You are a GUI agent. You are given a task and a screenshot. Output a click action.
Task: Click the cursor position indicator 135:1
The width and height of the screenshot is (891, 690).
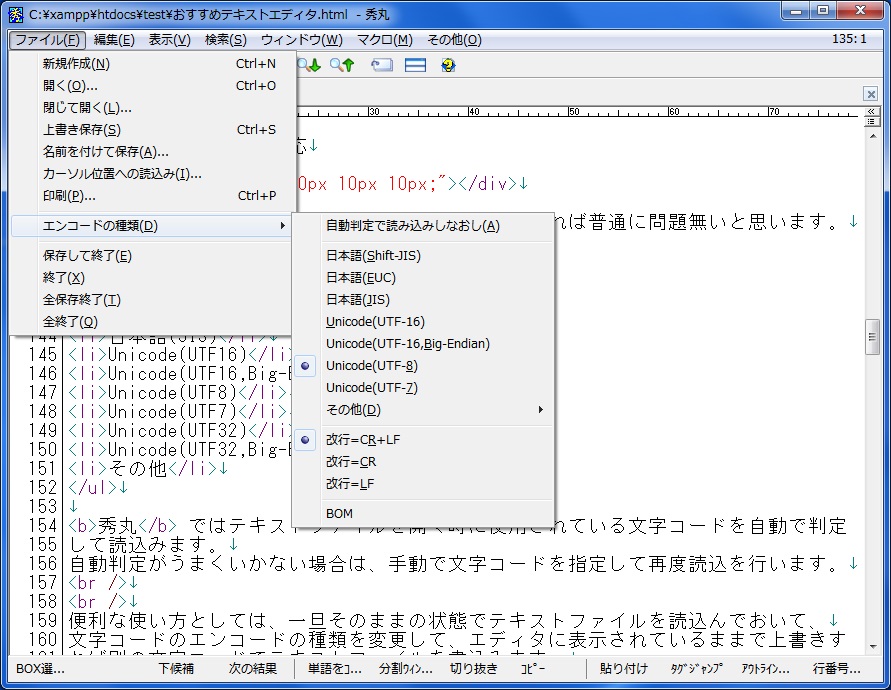[x=850, y=39]
